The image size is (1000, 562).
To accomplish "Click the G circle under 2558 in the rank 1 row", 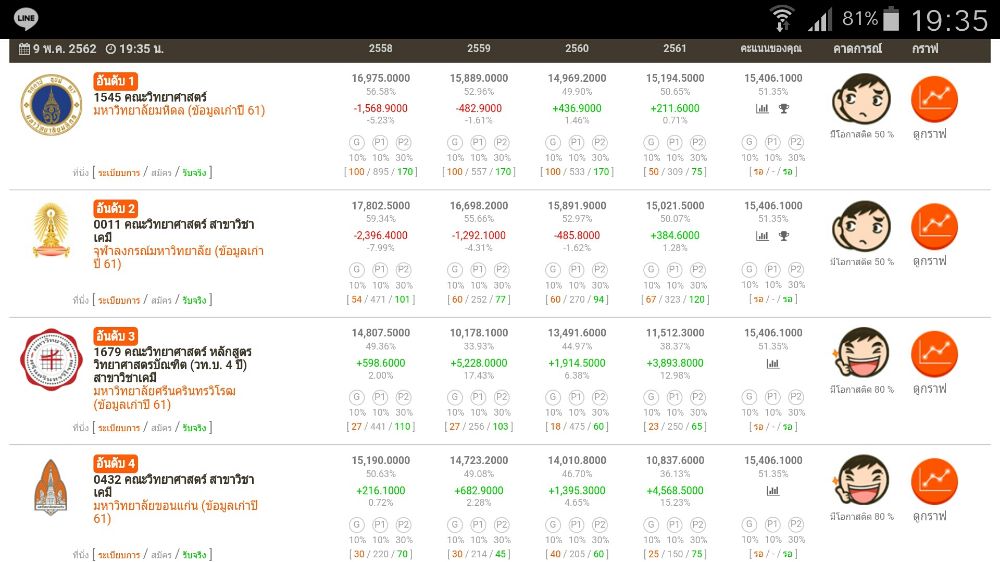I will 357,143.
